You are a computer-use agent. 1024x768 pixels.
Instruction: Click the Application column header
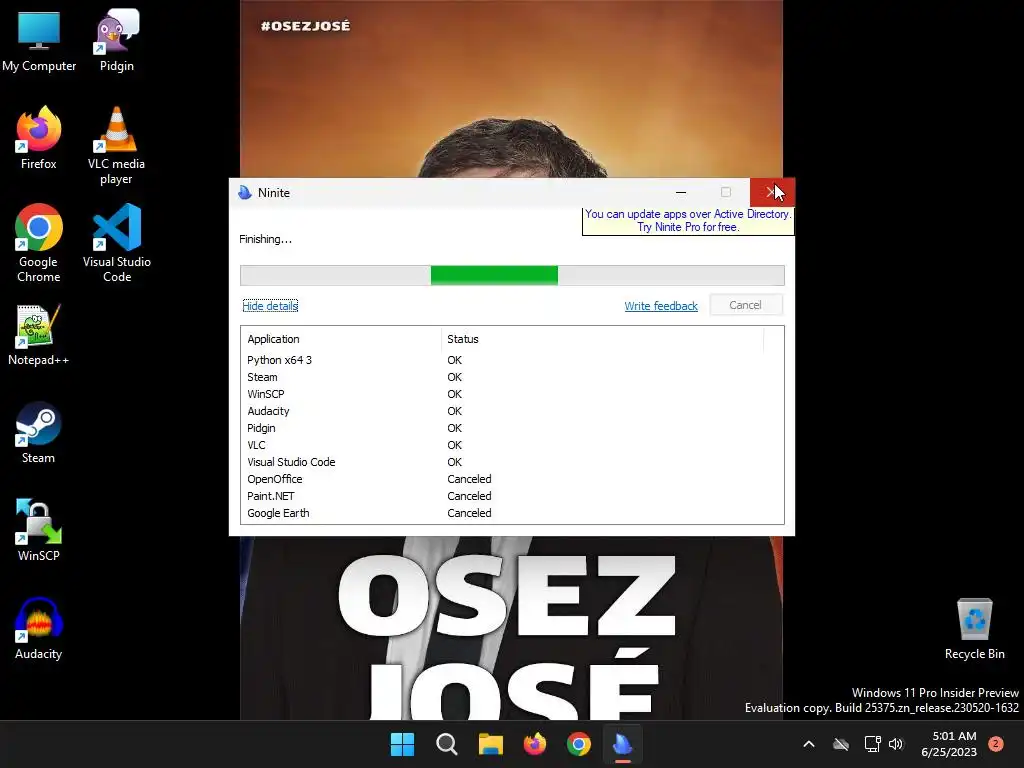coord(342,339)
